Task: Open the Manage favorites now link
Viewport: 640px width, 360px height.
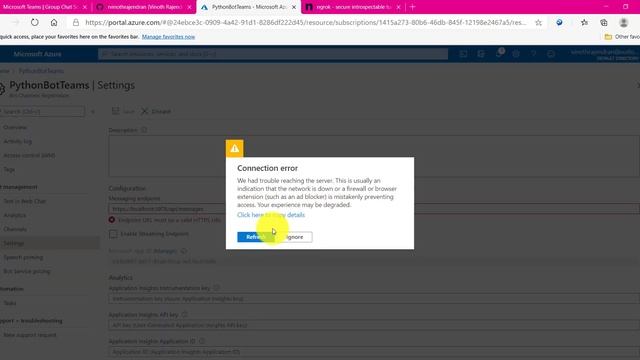Action: (x=168, y=37)
